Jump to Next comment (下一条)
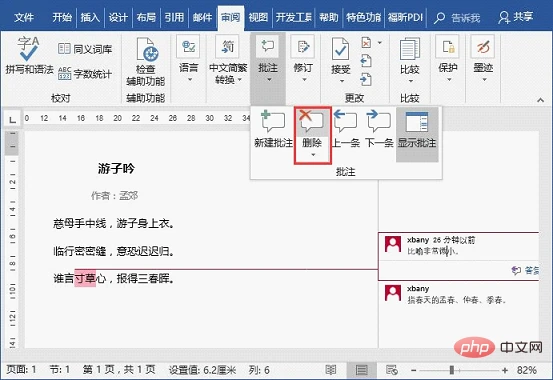This screenshot has width=553, height=380. [x=379, y=129]
